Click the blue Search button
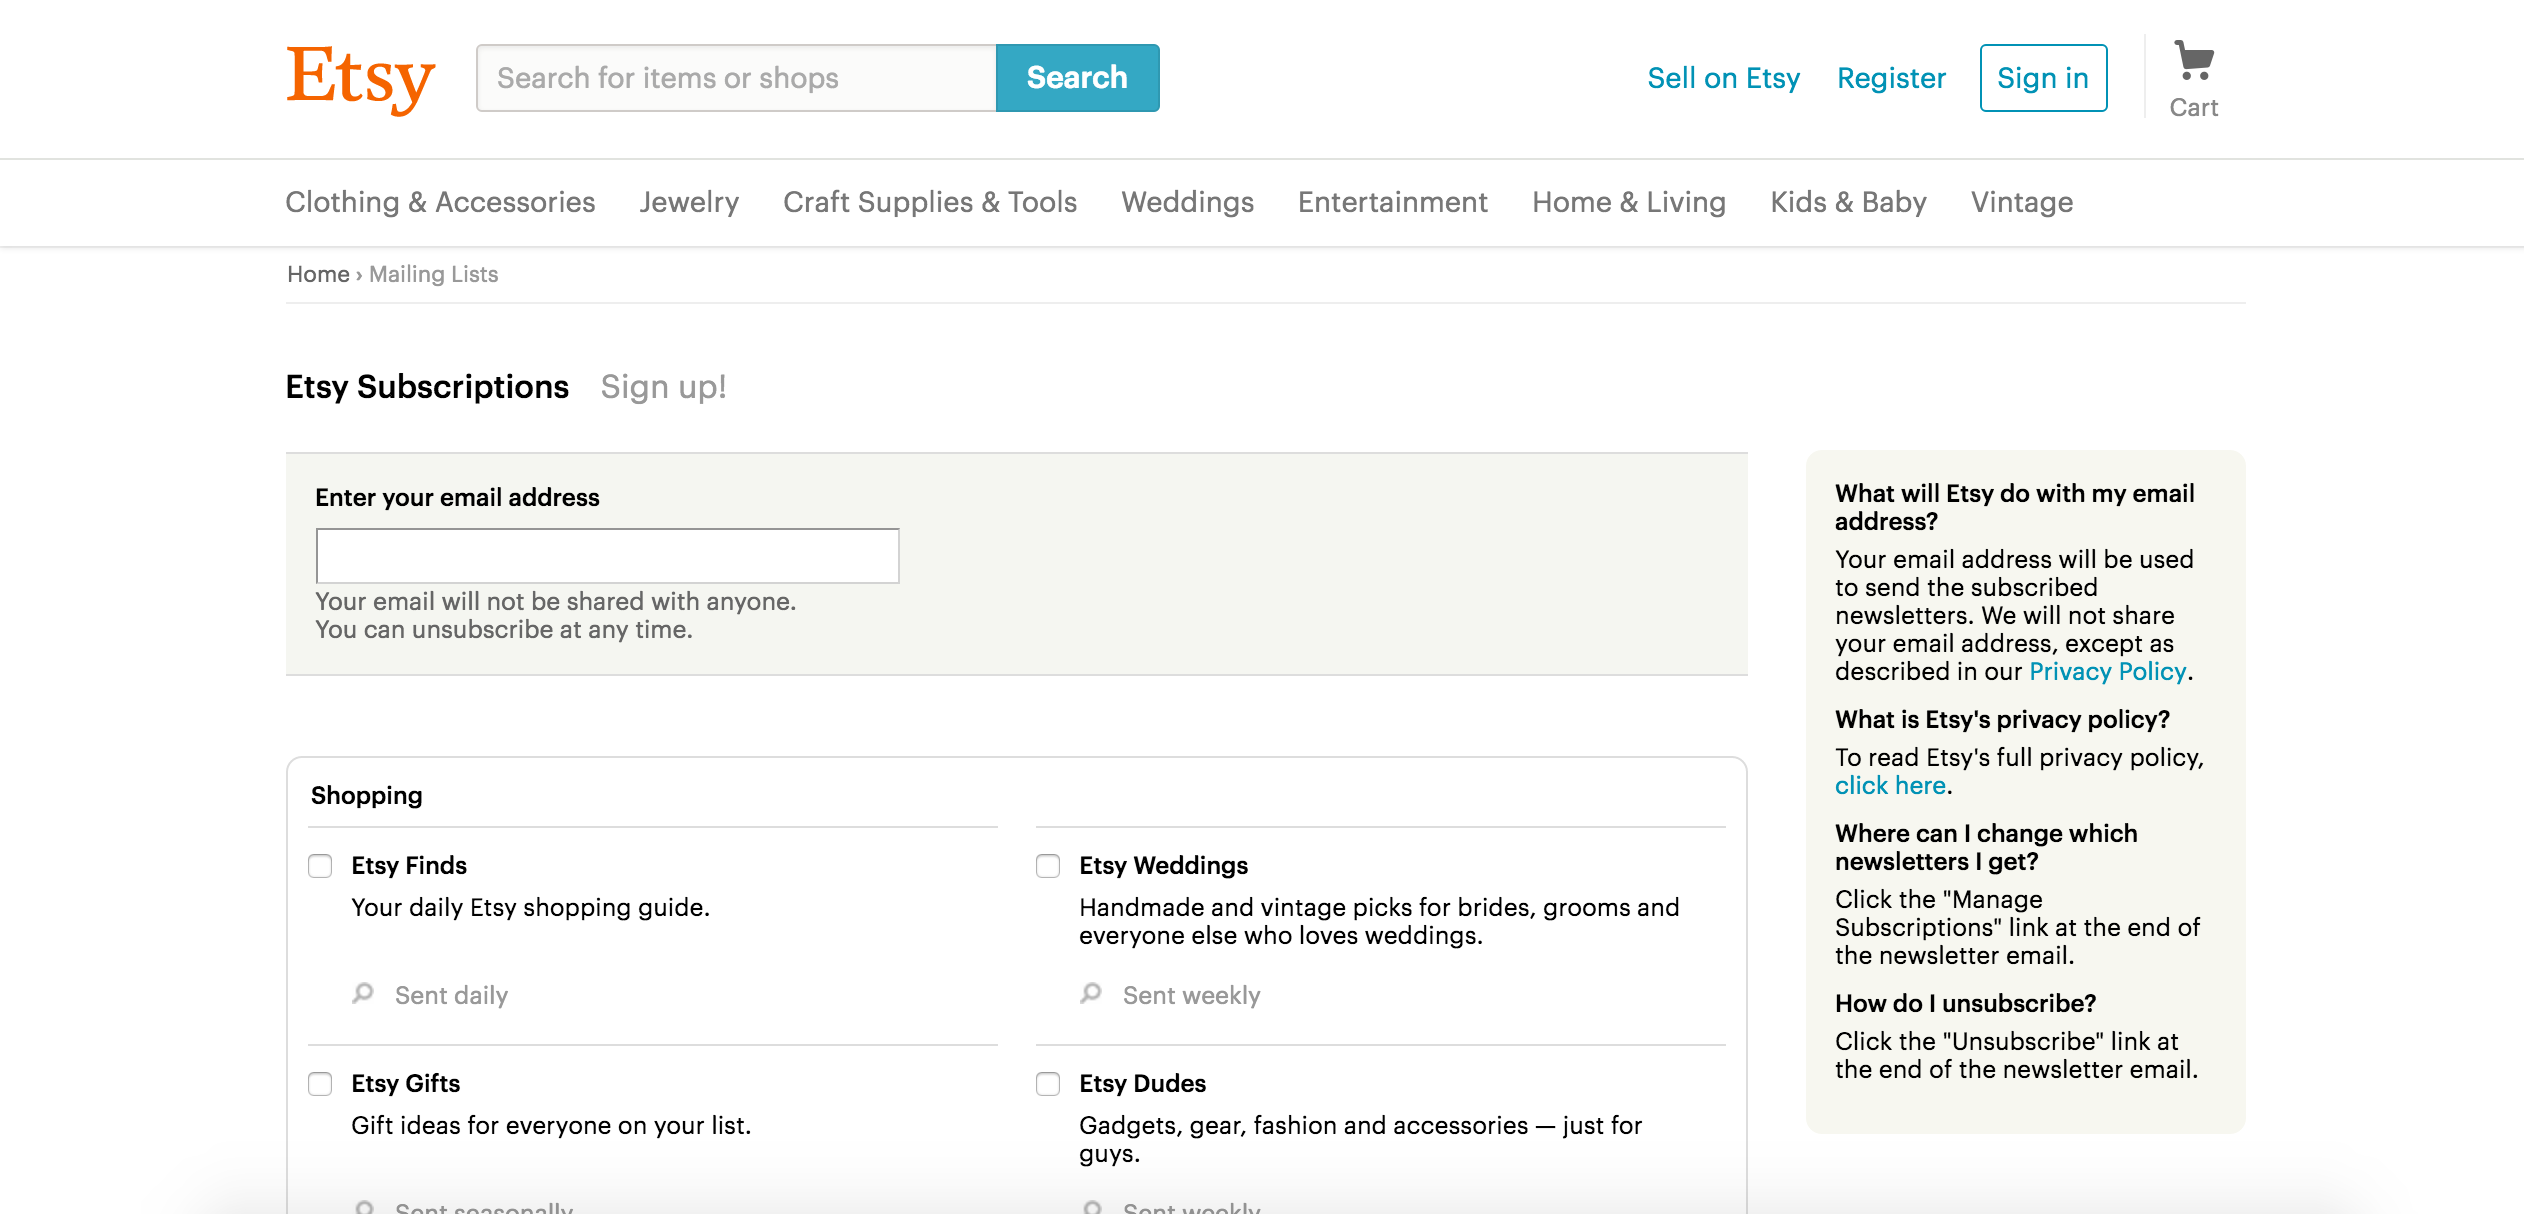Viewport: 2524px width, 1214px height. tap(1078, 78)
